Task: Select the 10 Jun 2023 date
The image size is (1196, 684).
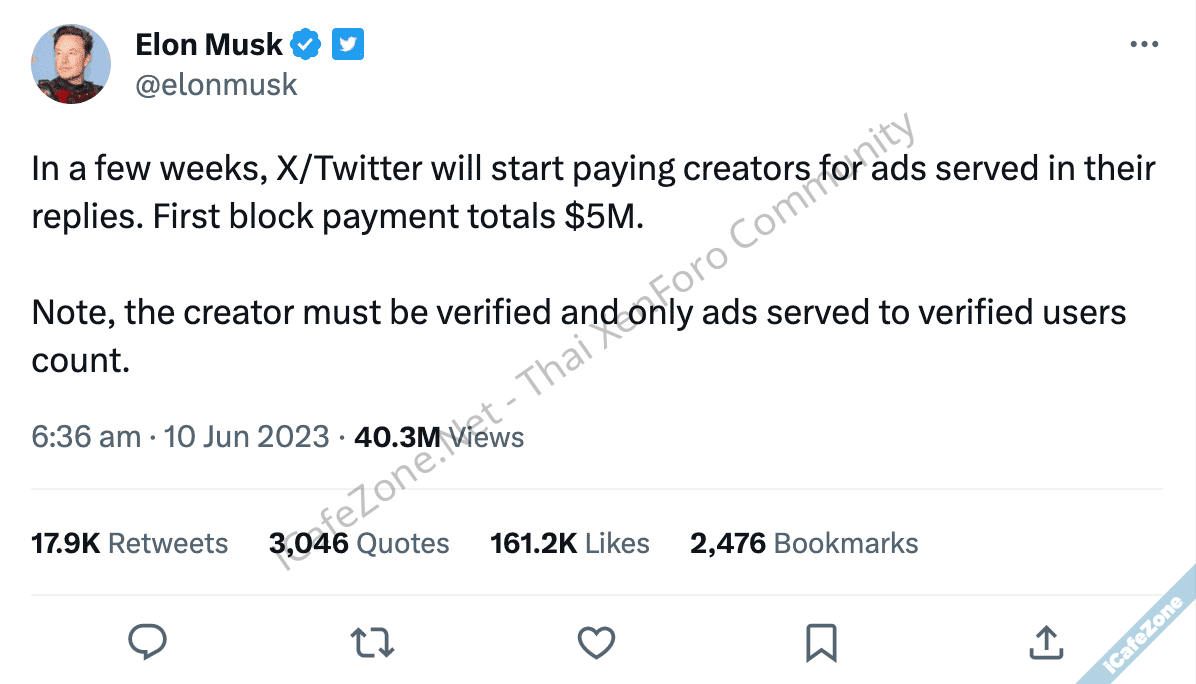Action: pyautogui.click(x=245, y=437)
